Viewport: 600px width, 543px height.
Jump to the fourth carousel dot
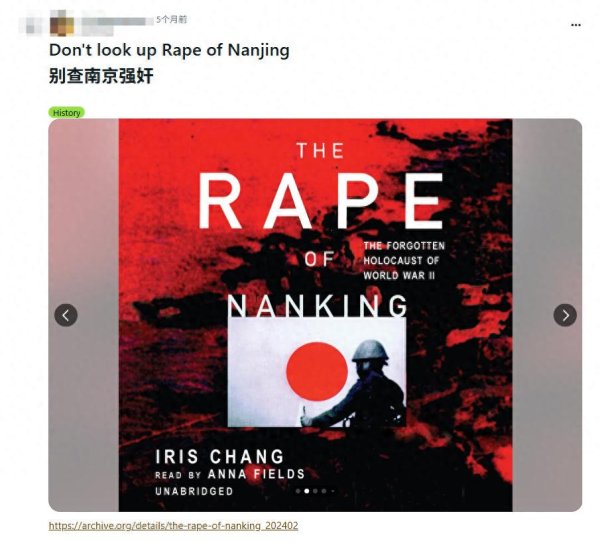pyautogui.click(x=324, y=491)
